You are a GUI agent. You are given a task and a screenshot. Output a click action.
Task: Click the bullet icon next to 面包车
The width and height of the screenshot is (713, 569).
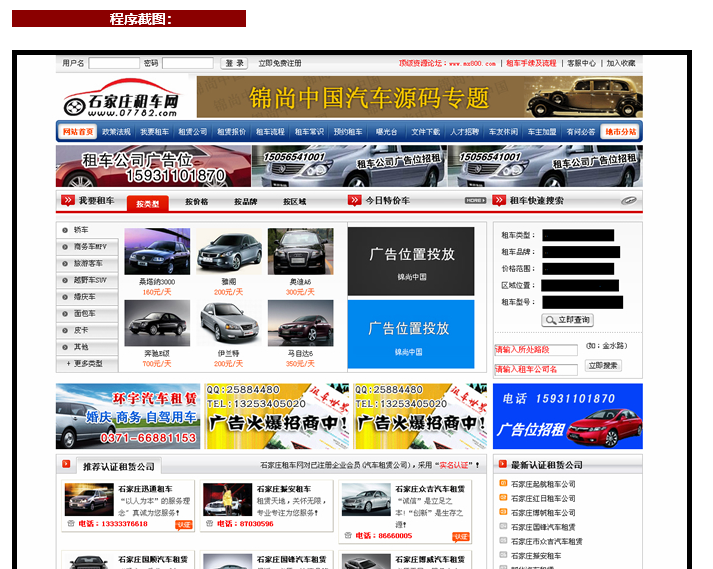(x=65, y=314)
